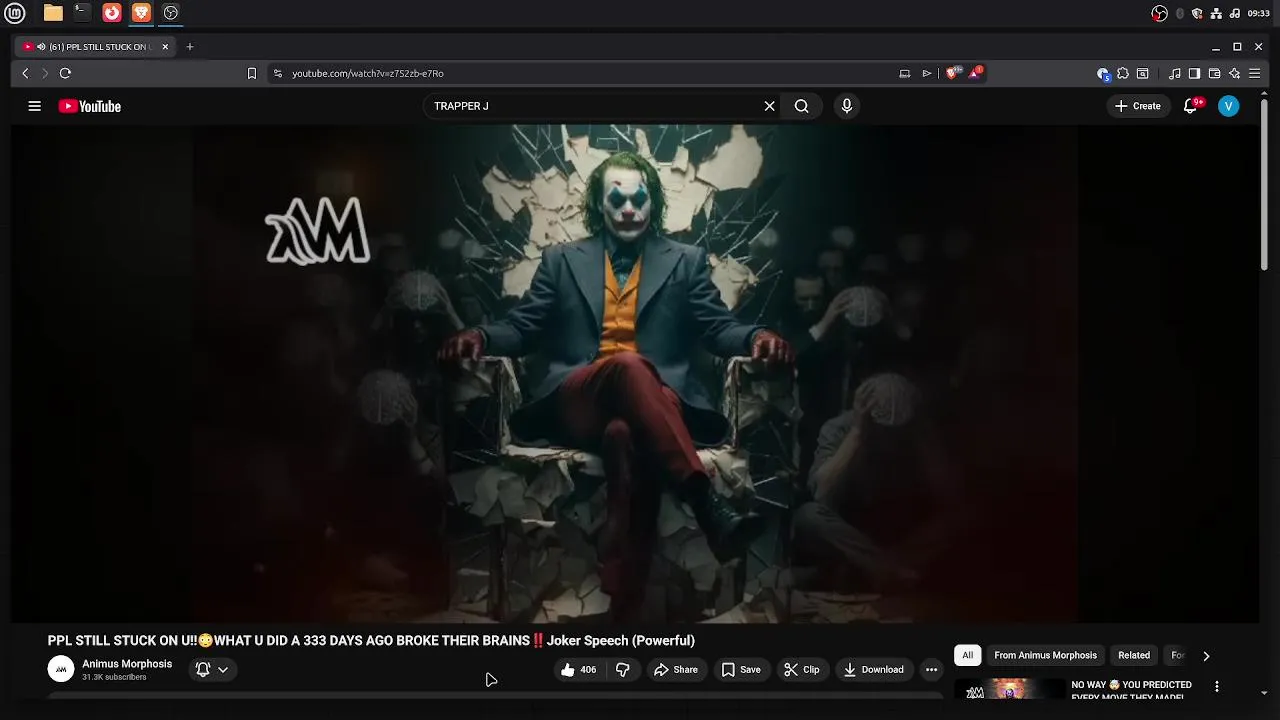1280x720 pixels.
Task: Open the Linux Mint start menu
Action: [x=15, y=13]
